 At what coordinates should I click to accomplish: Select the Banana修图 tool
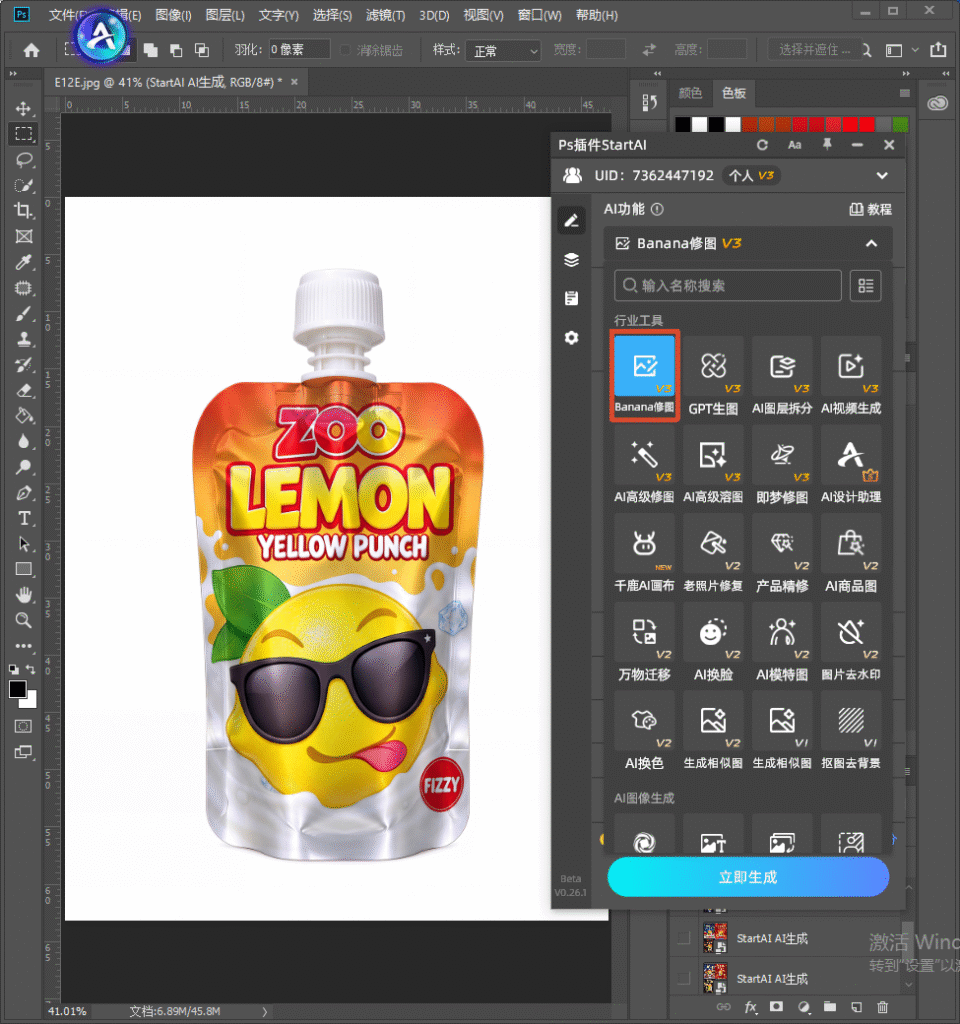pyautogui.click(x=644, y=376)
